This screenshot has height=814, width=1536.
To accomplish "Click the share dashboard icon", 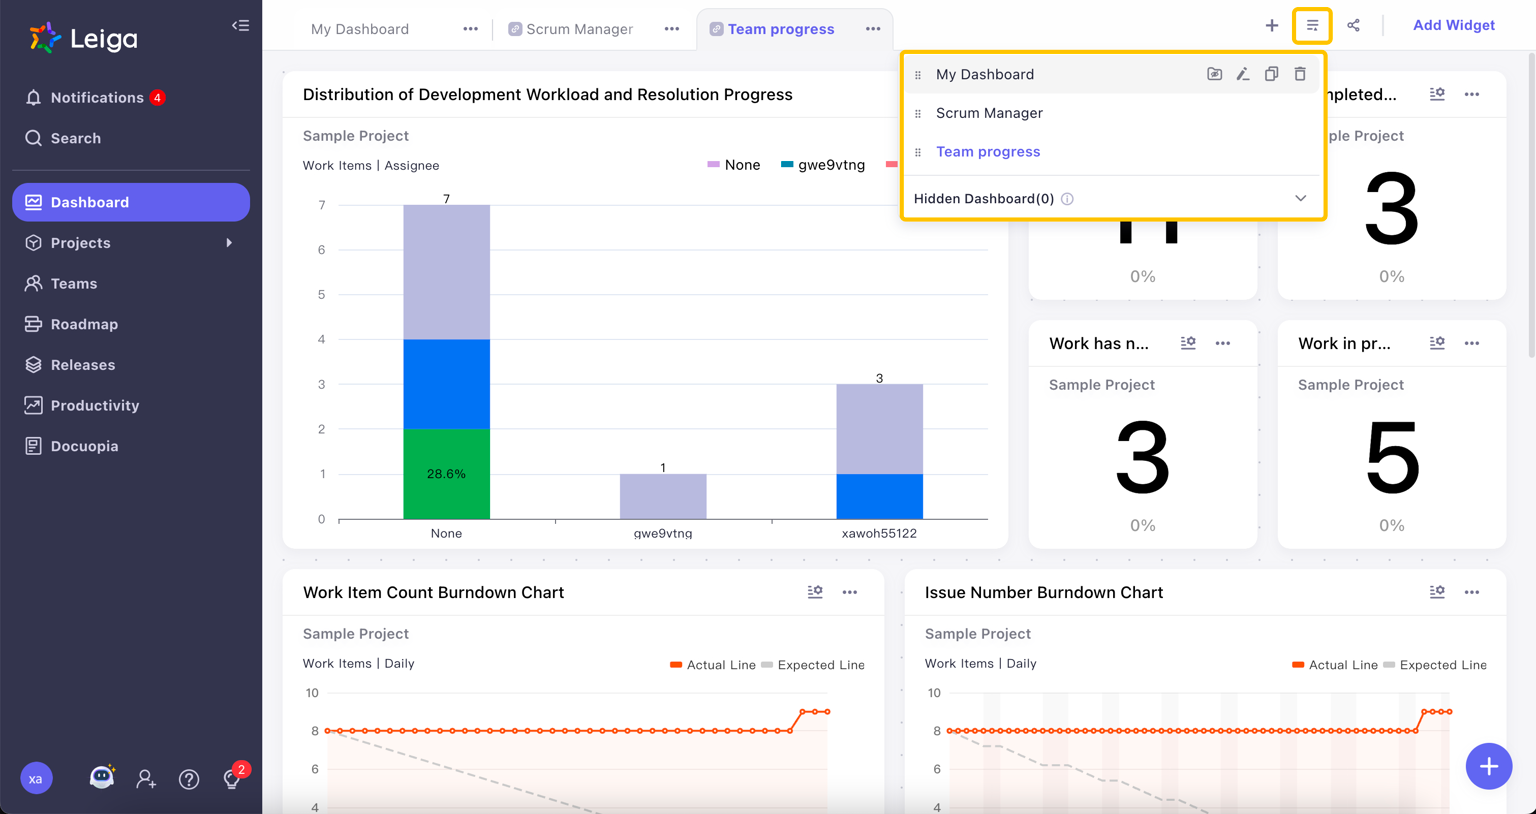I will point(1353,26).
